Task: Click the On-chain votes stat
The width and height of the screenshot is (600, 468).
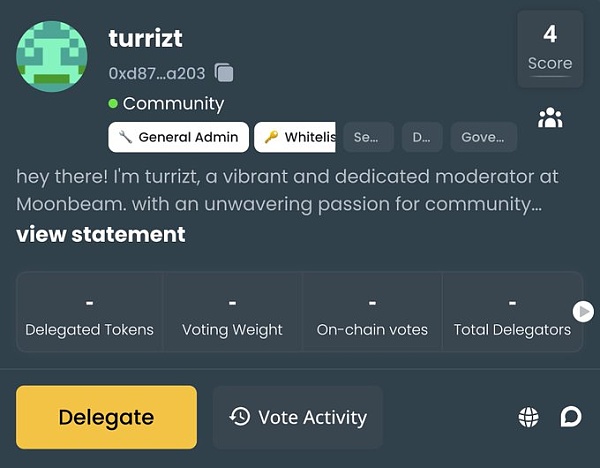Action: tap(372, 313)
